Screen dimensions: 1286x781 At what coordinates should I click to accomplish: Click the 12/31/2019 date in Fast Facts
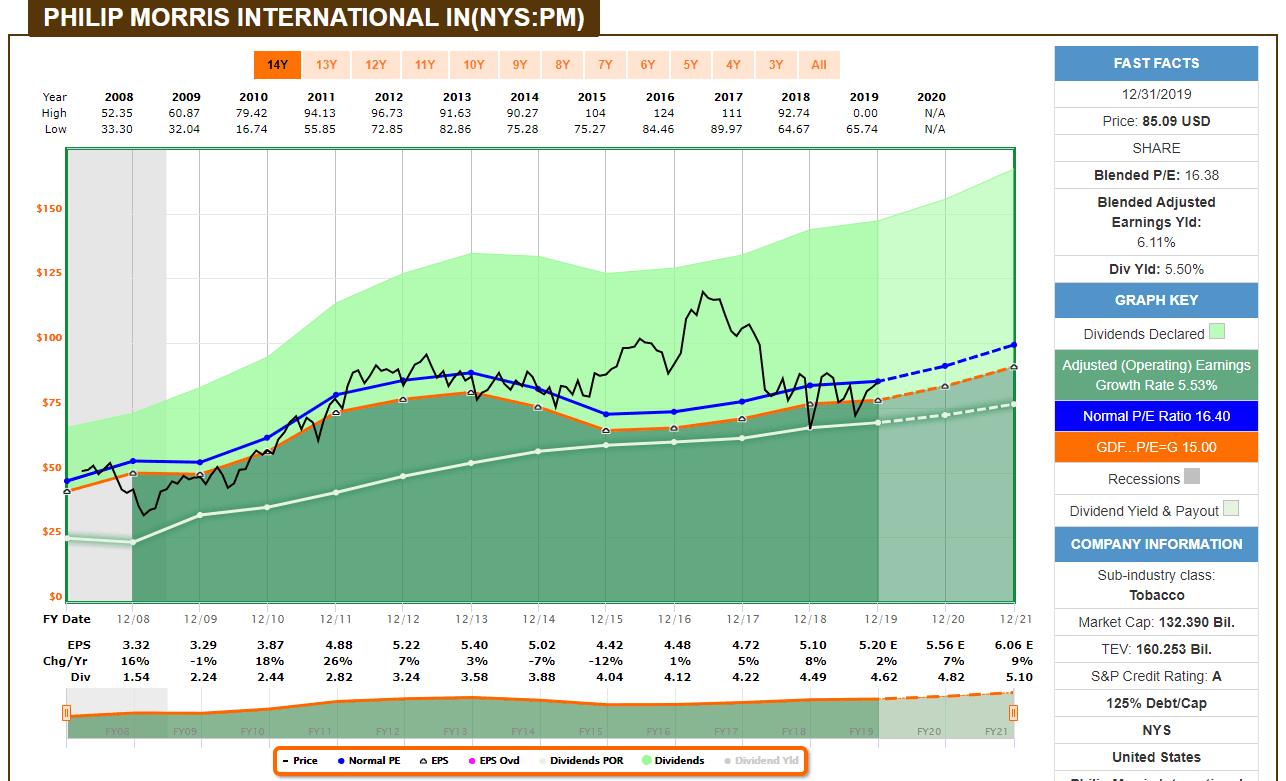[x=1156, y=94]
